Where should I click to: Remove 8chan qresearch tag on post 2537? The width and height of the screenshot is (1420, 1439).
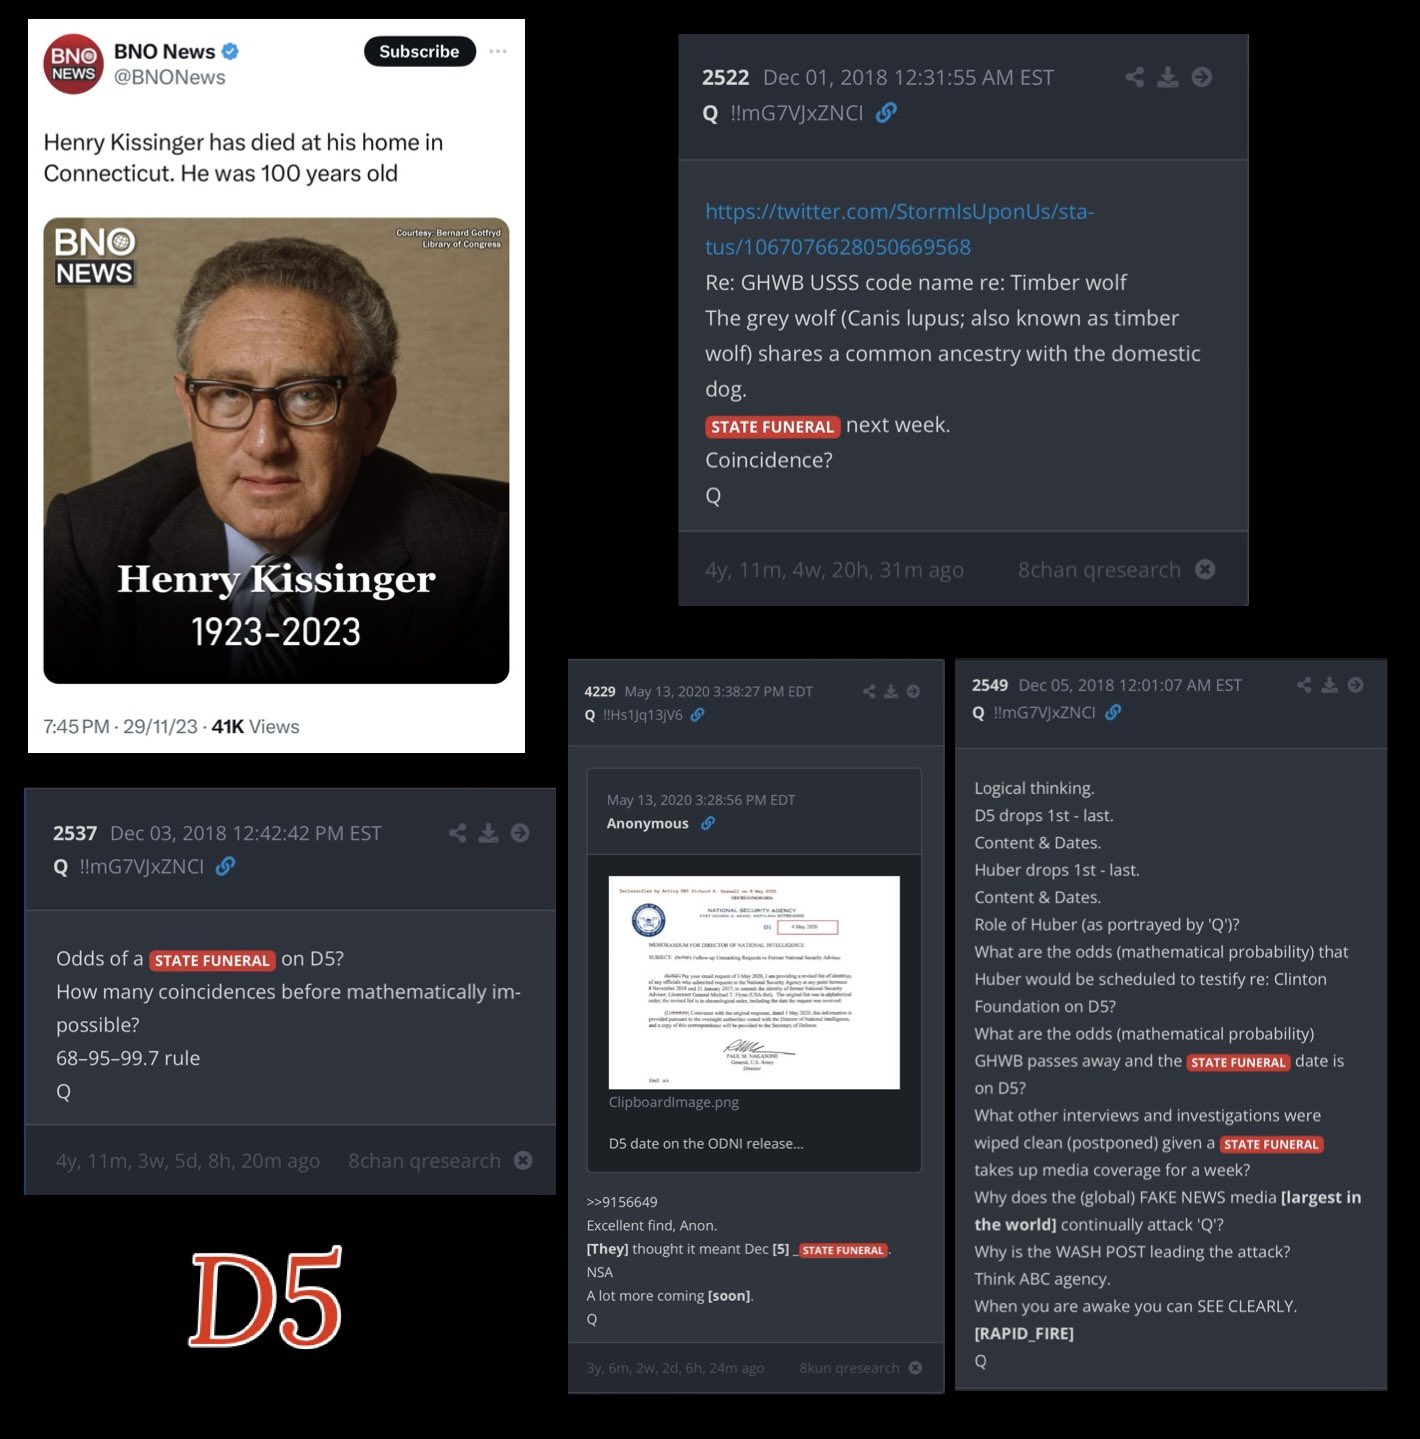523,1160
